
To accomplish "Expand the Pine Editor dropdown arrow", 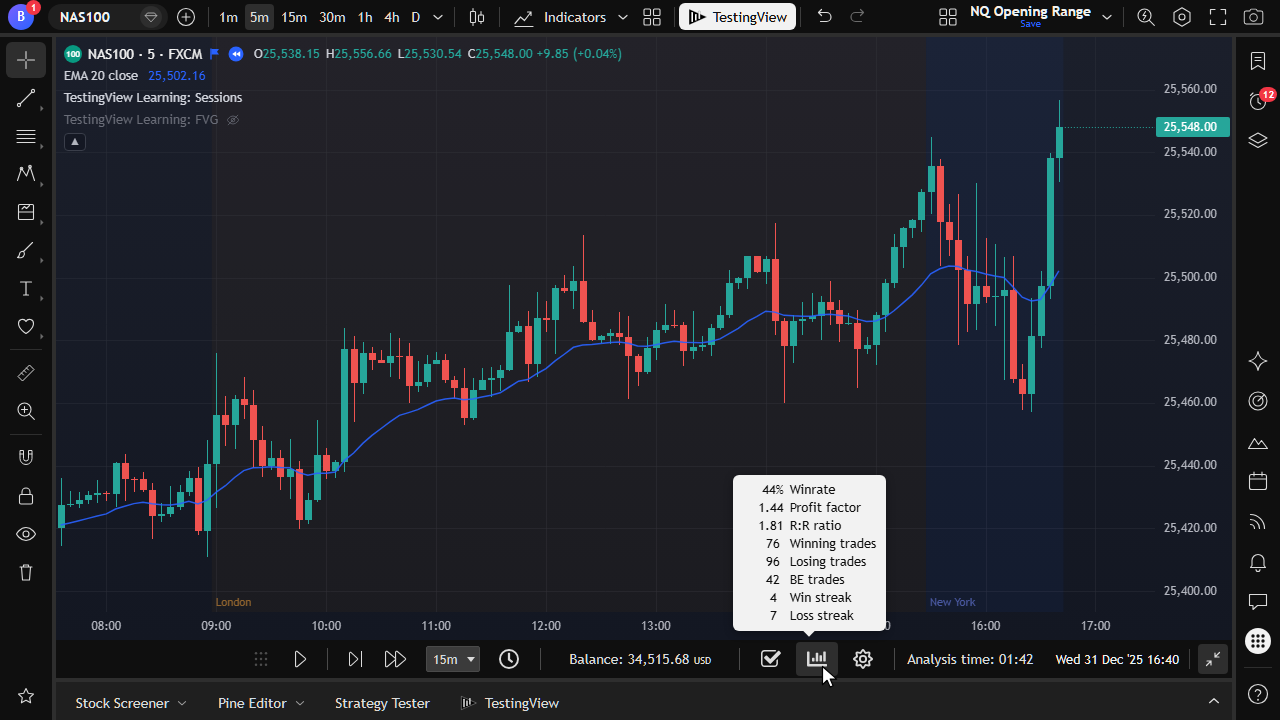I will click(300, 703).
